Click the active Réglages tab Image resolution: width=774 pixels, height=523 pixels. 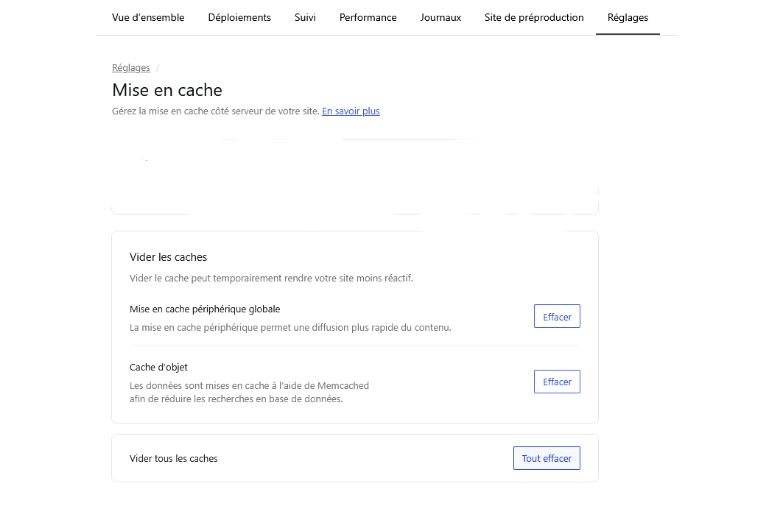(627, 17)
